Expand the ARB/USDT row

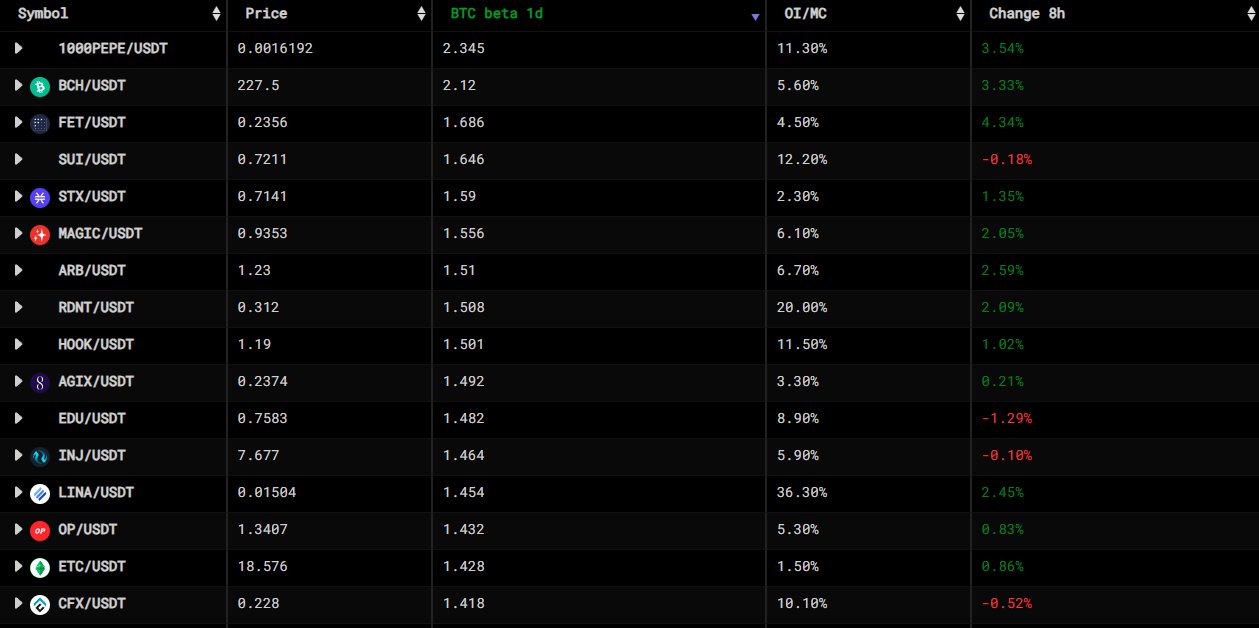click(18, 270)
